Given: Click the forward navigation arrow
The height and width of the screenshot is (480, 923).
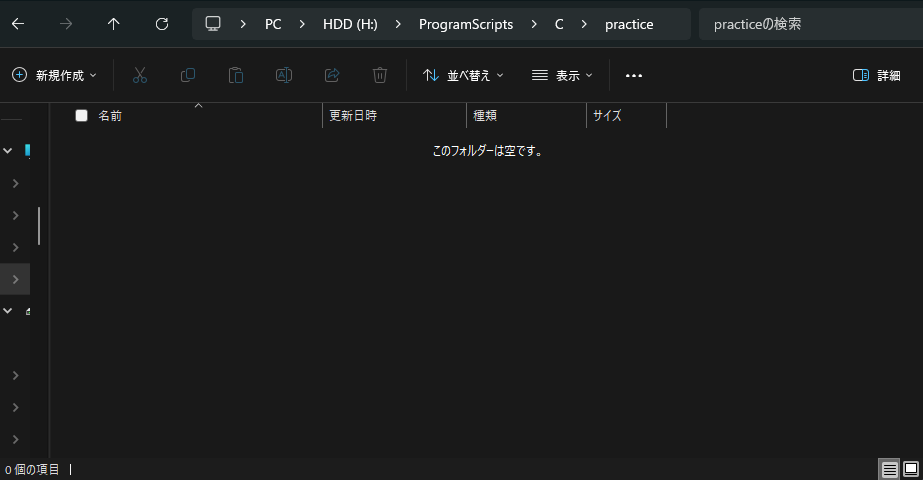Looking at the screenshot, I should (x=66, y=24).
